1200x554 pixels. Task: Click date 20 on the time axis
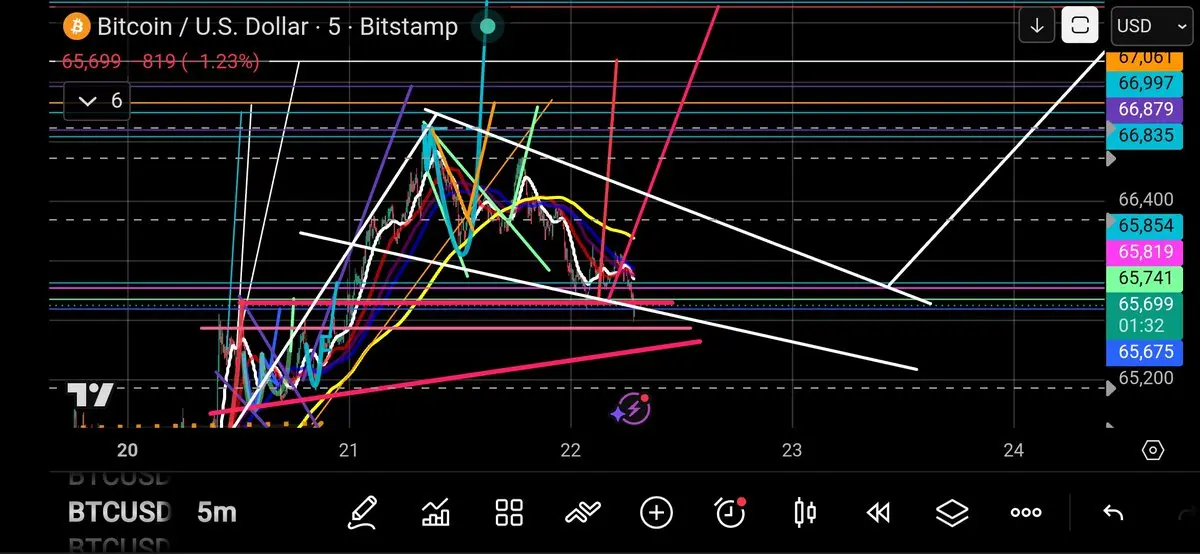point(126,451)
